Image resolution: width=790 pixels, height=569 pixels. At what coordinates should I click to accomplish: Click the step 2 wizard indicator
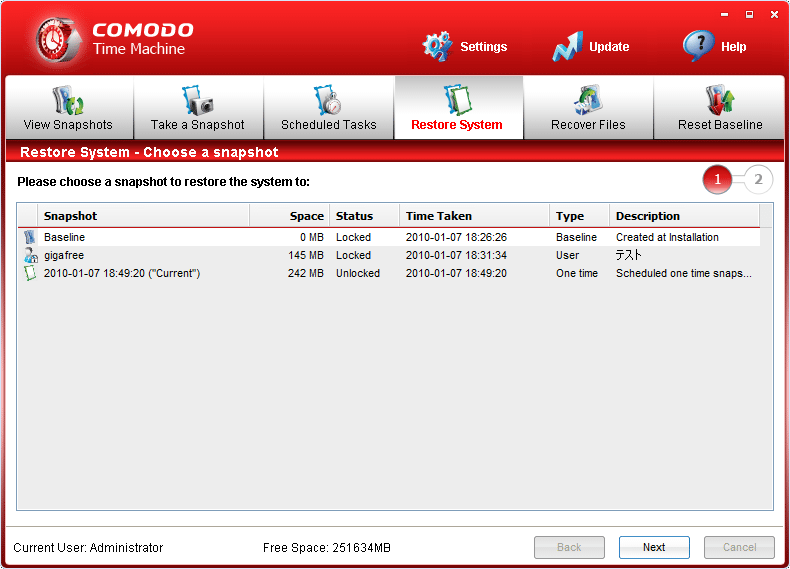758,179
